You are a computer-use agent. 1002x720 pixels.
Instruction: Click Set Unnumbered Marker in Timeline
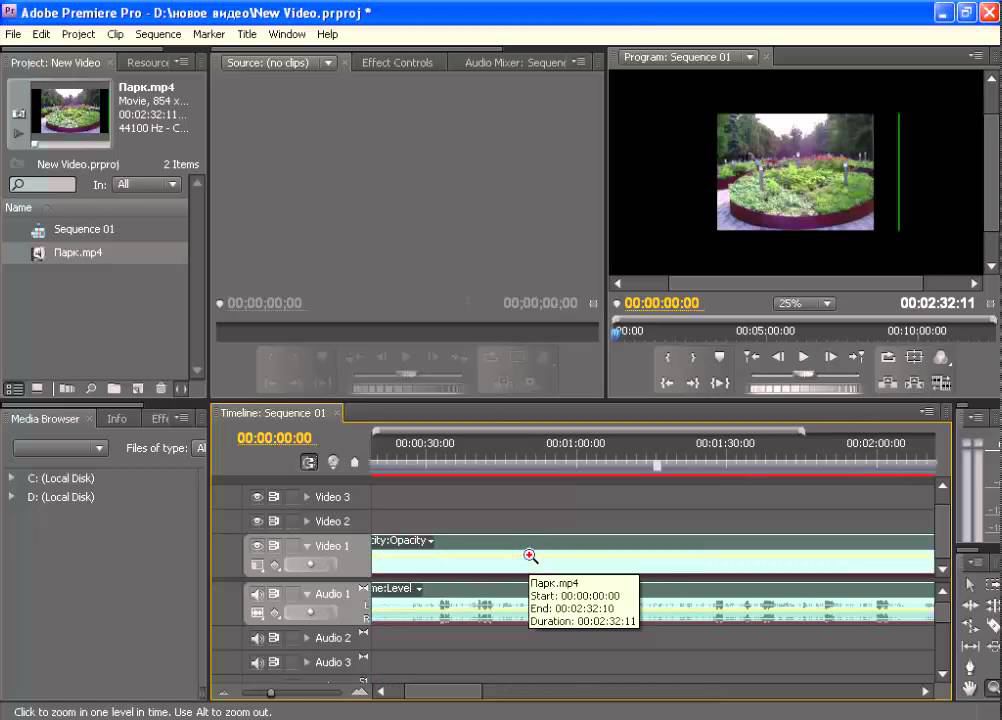355,462
